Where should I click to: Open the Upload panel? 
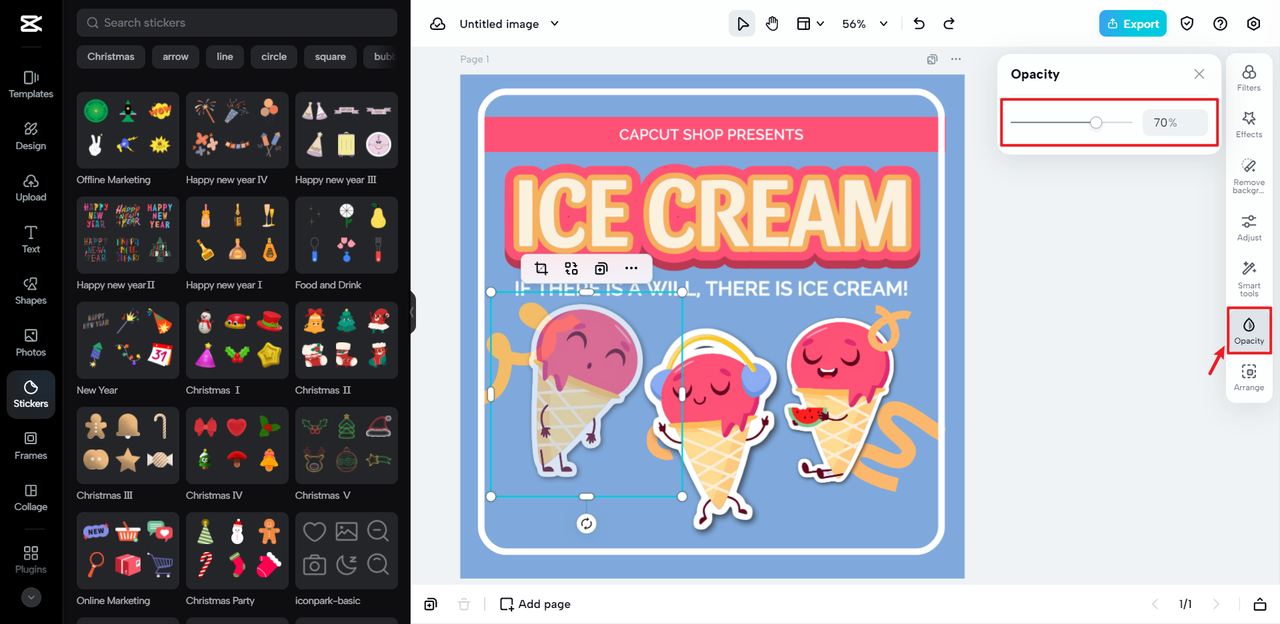coord(31,188)
